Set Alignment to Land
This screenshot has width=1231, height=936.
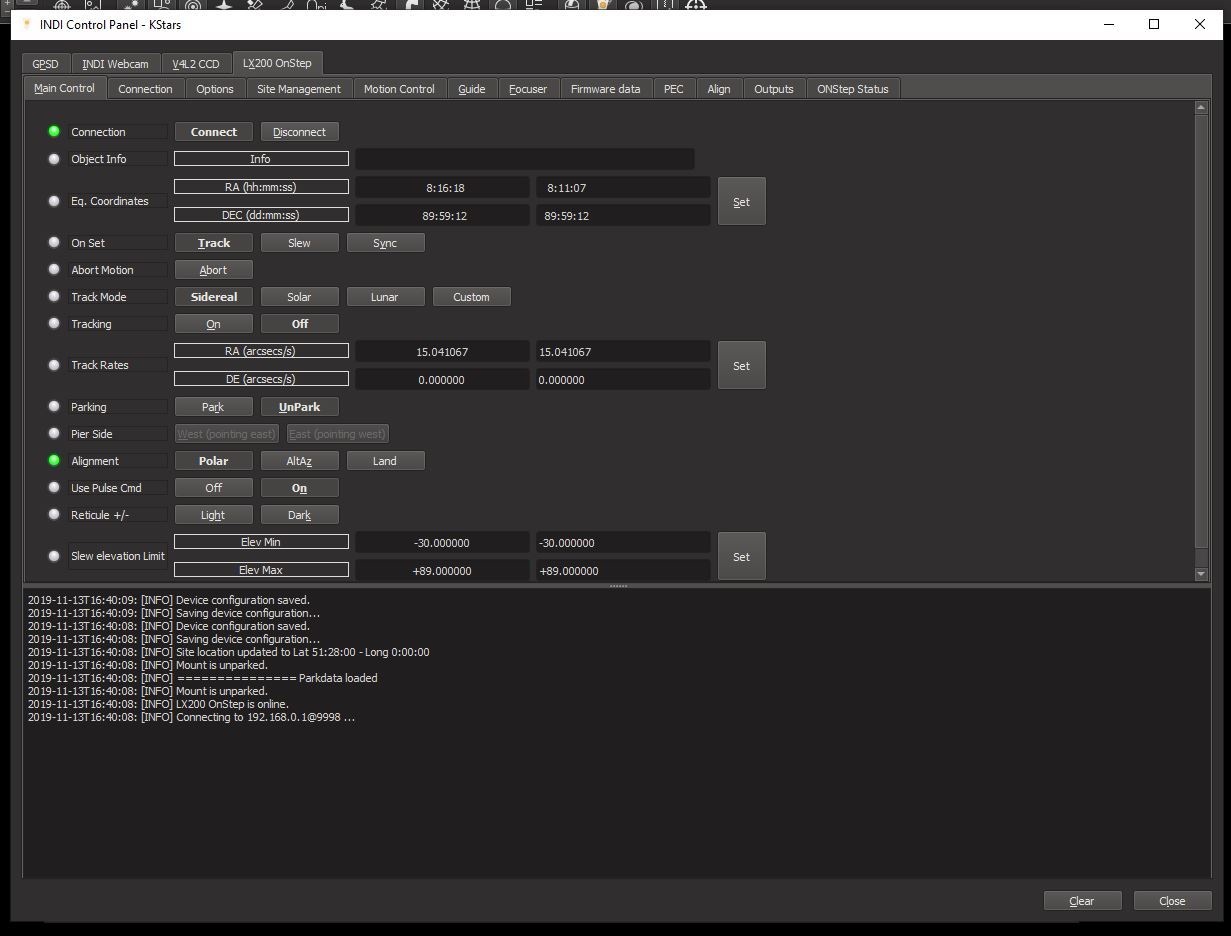[x=385, y=461]
